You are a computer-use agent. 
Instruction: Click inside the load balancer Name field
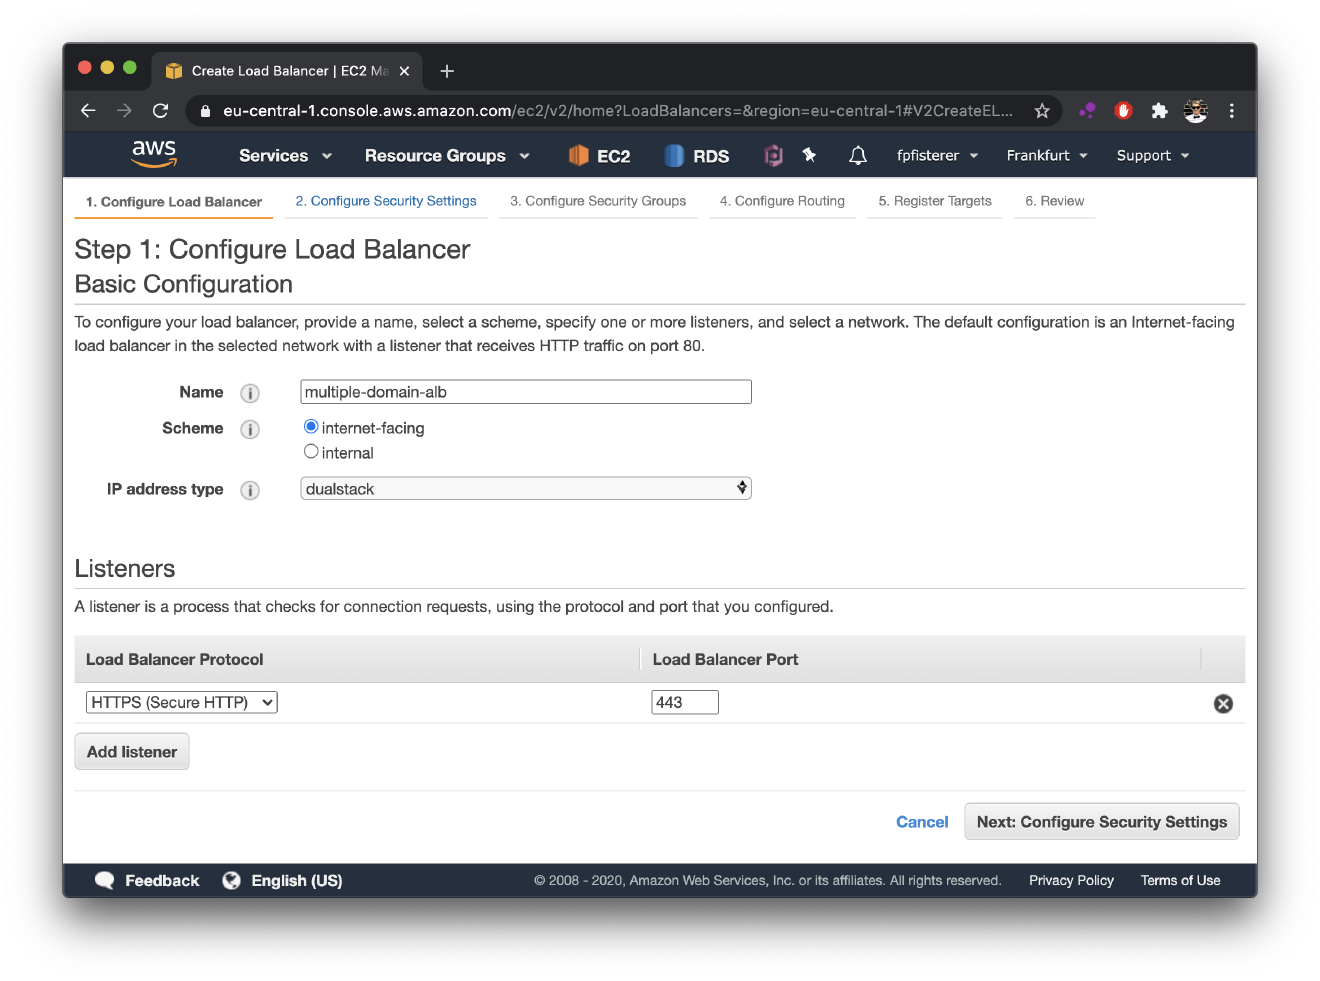(525, 391)
